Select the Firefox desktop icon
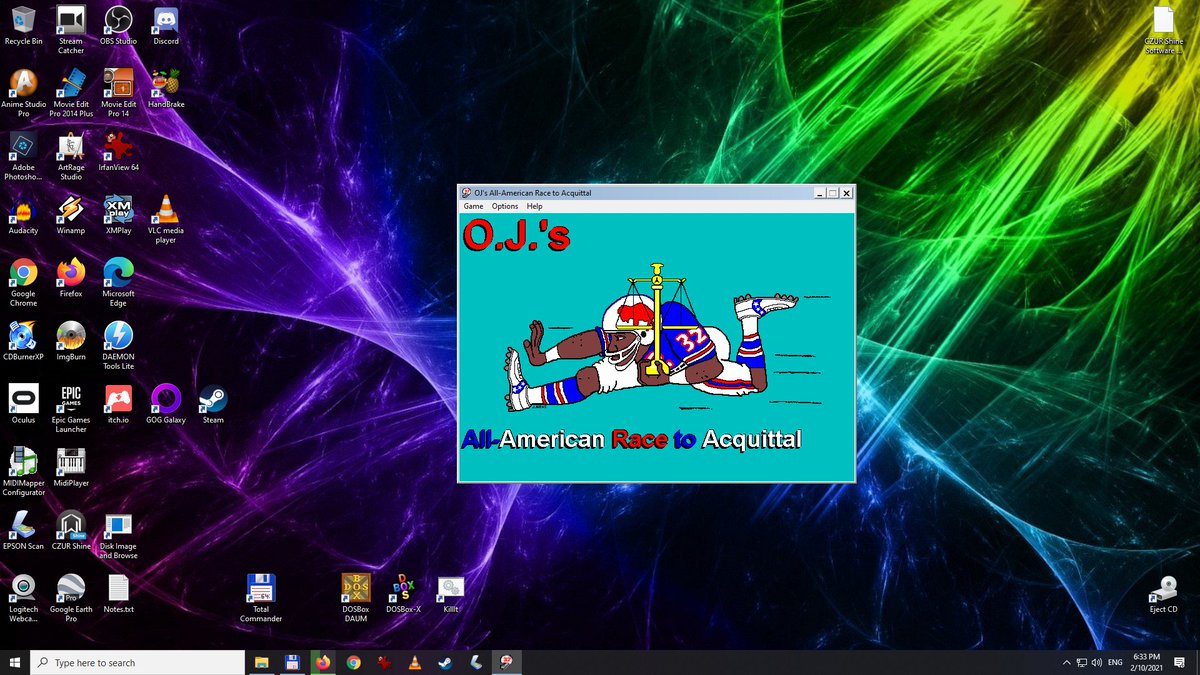This screenshot has width=1200, height=675. [71, 278]
